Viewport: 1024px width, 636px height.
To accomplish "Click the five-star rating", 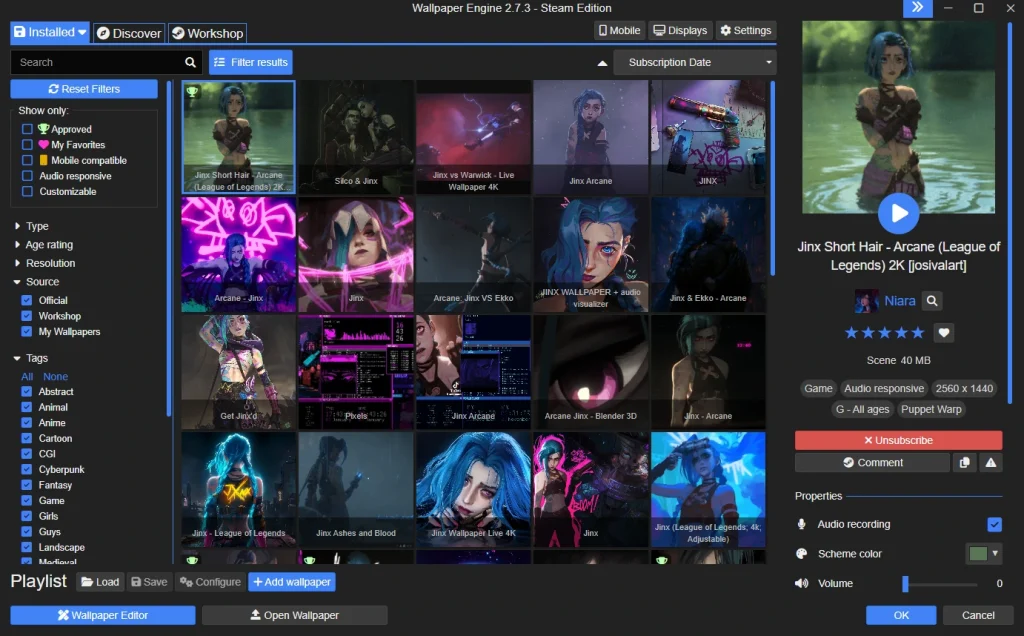I will pos(884,332).
